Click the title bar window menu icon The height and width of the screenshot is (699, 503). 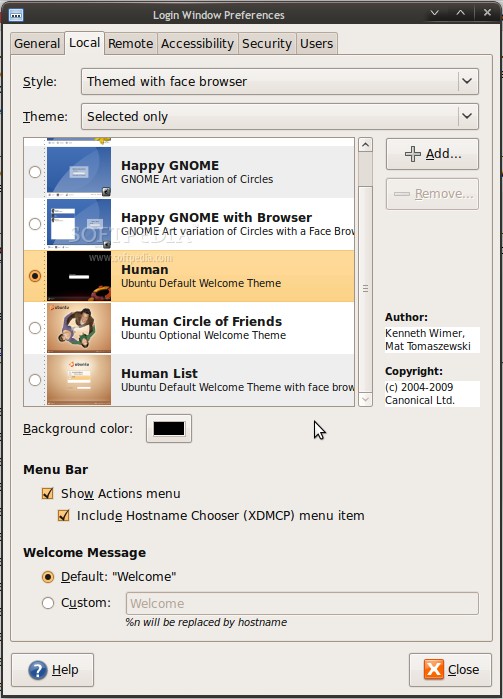click(16, 15)
